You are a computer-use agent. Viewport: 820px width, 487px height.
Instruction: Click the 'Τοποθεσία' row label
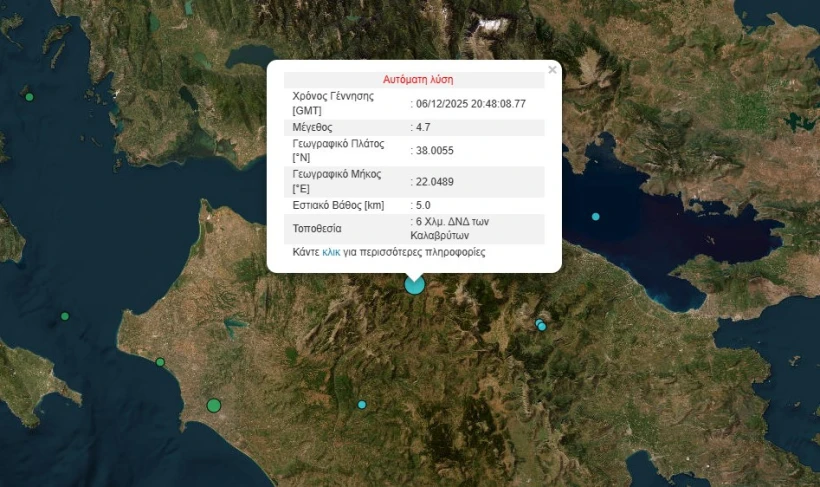317,229
